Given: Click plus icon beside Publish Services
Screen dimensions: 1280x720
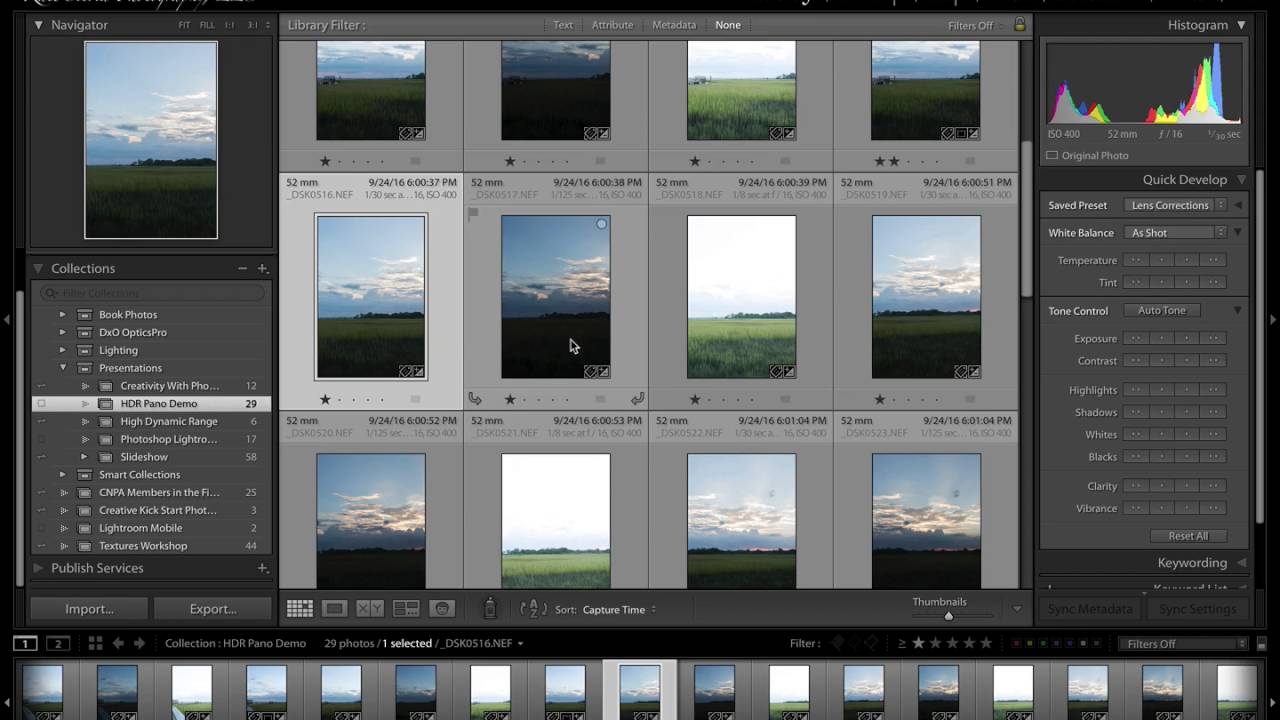Looking at the screenshot, I should pyautogui.click(x=263, y=568).
